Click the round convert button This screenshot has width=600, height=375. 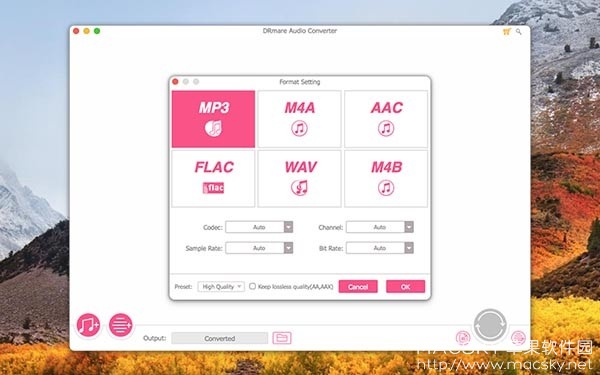click(x=490, y=325)
